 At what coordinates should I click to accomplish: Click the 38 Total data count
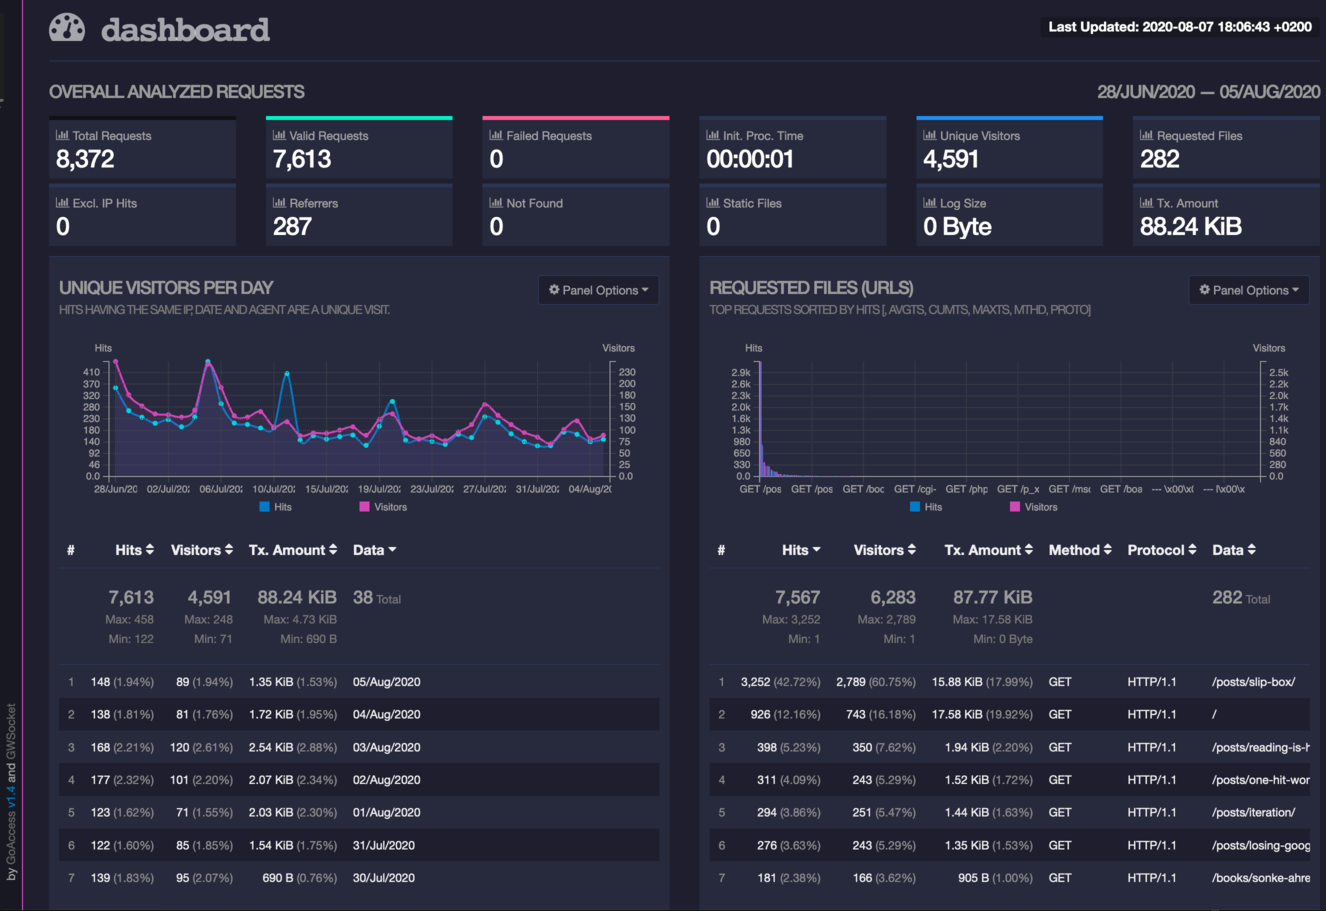coord(377,598)
